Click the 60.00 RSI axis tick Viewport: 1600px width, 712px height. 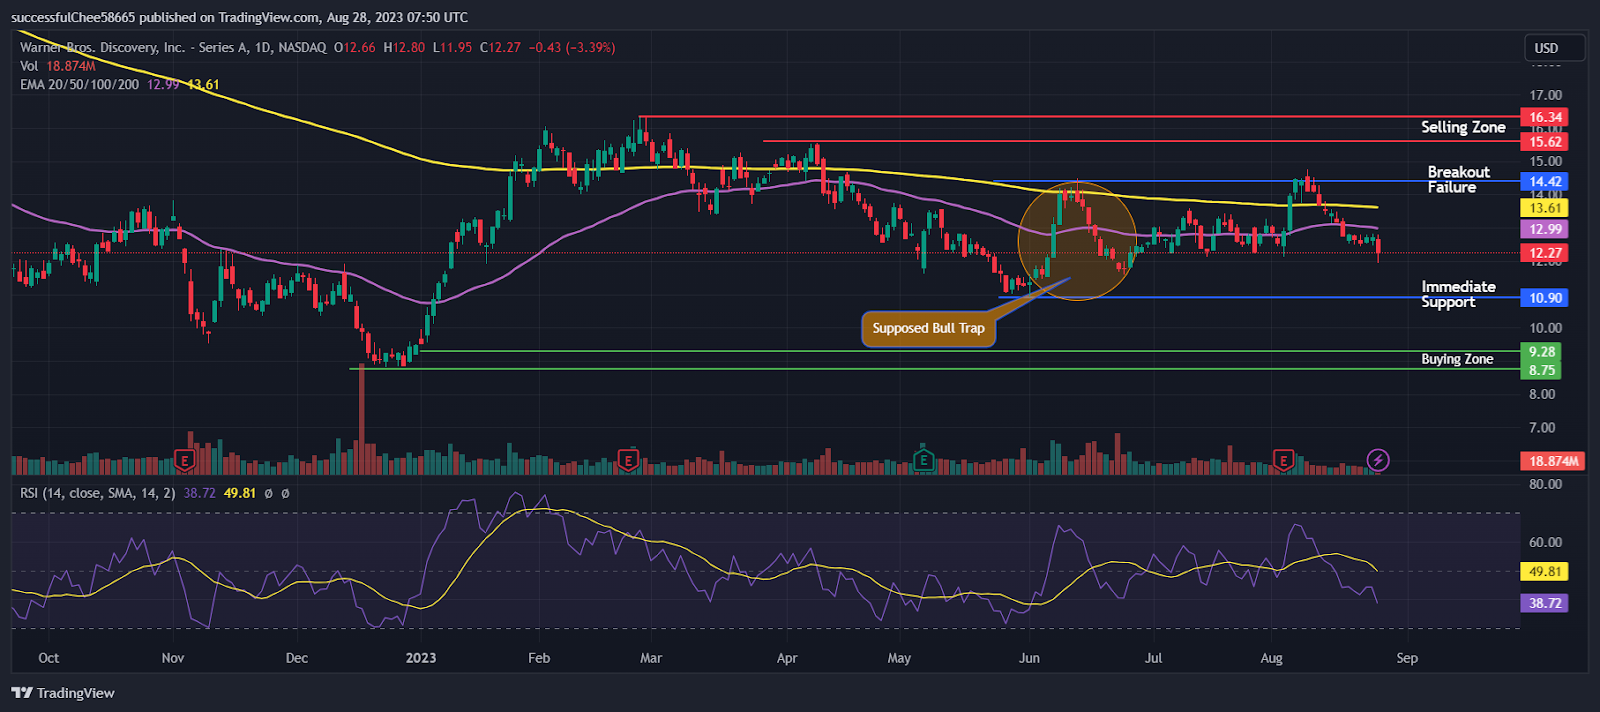point(1545,542)
